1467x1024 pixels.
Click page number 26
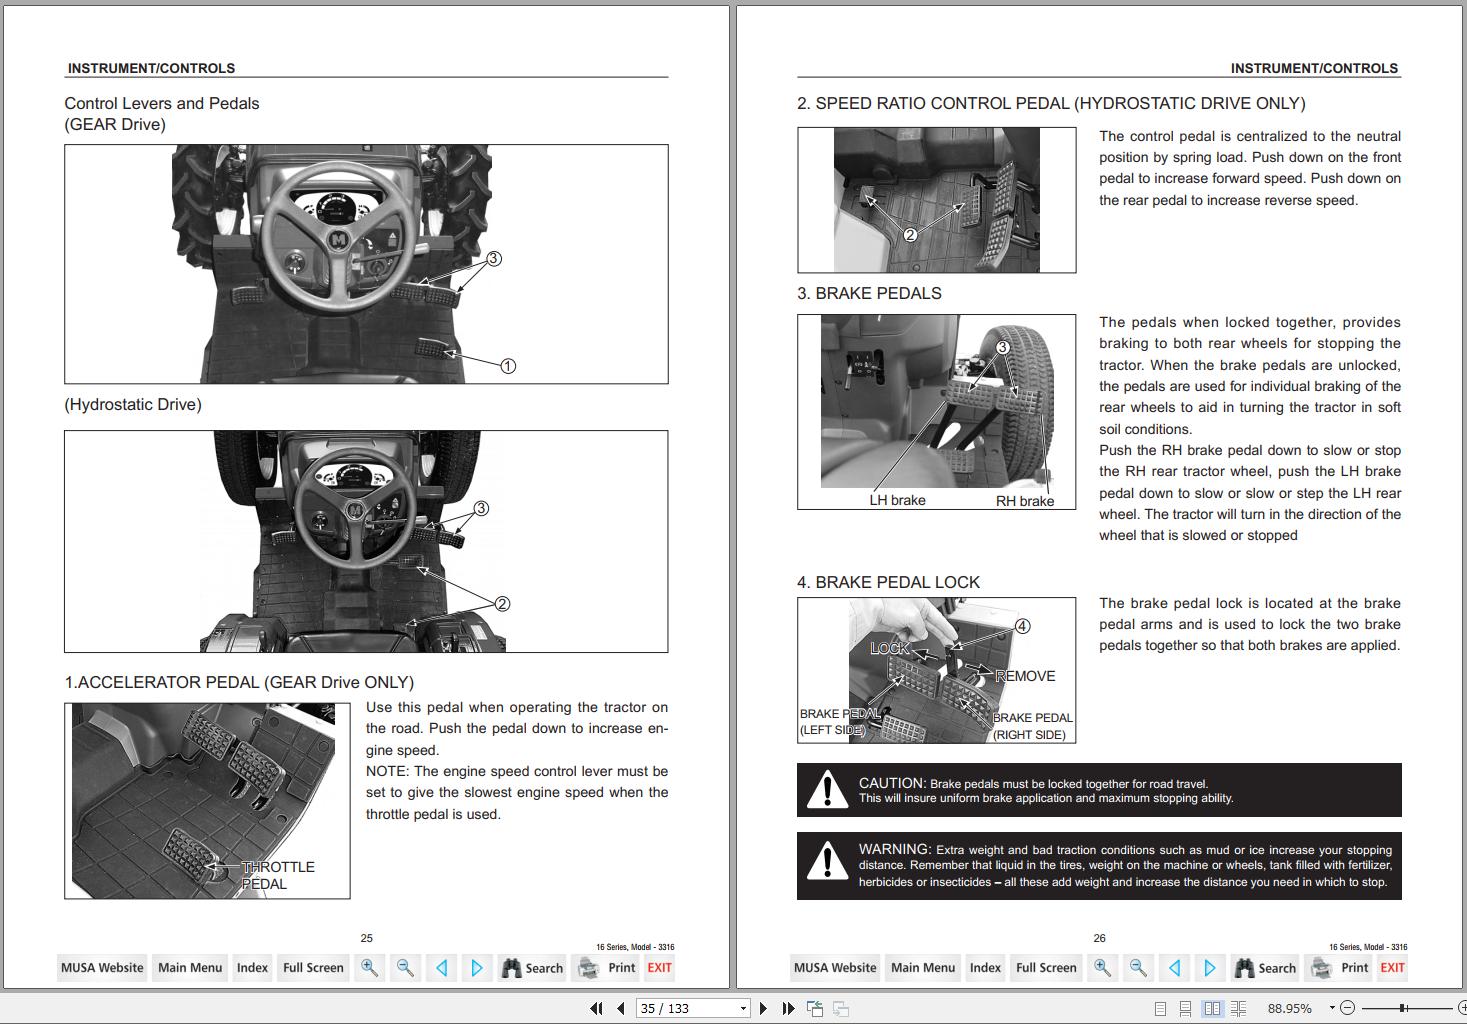[1099, 938]
